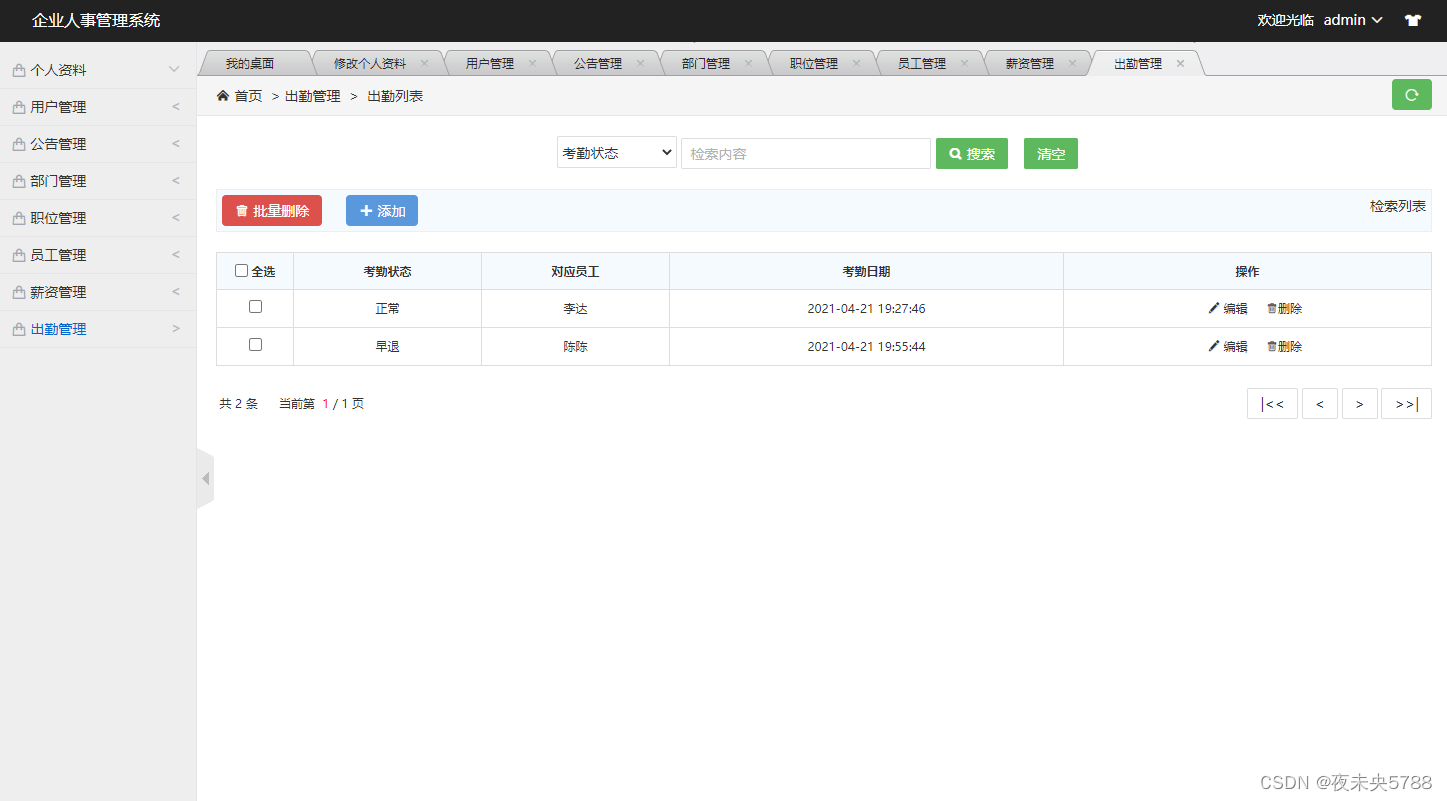The width and height of the screenshot is (1447, 801).
Task: Click the 检索内容 search input field
Action: pyautogui.click(x=806, y=153)
